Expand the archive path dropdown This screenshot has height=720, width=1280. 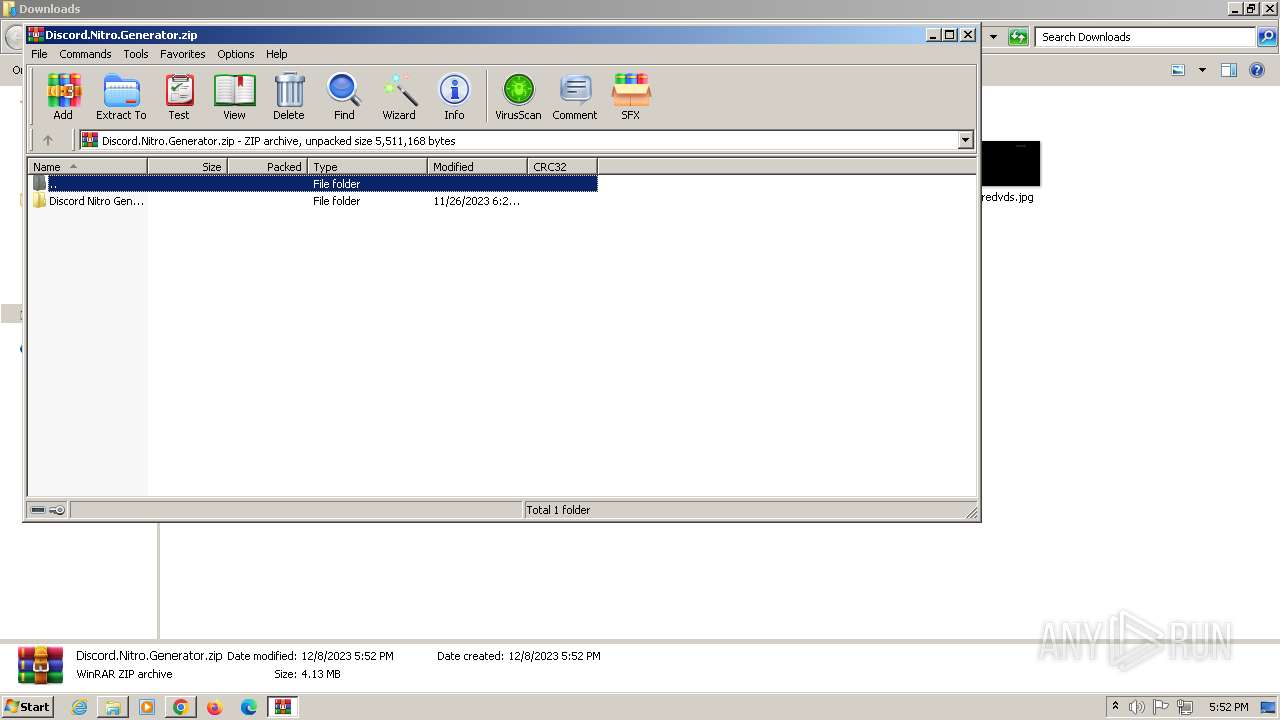966,141
